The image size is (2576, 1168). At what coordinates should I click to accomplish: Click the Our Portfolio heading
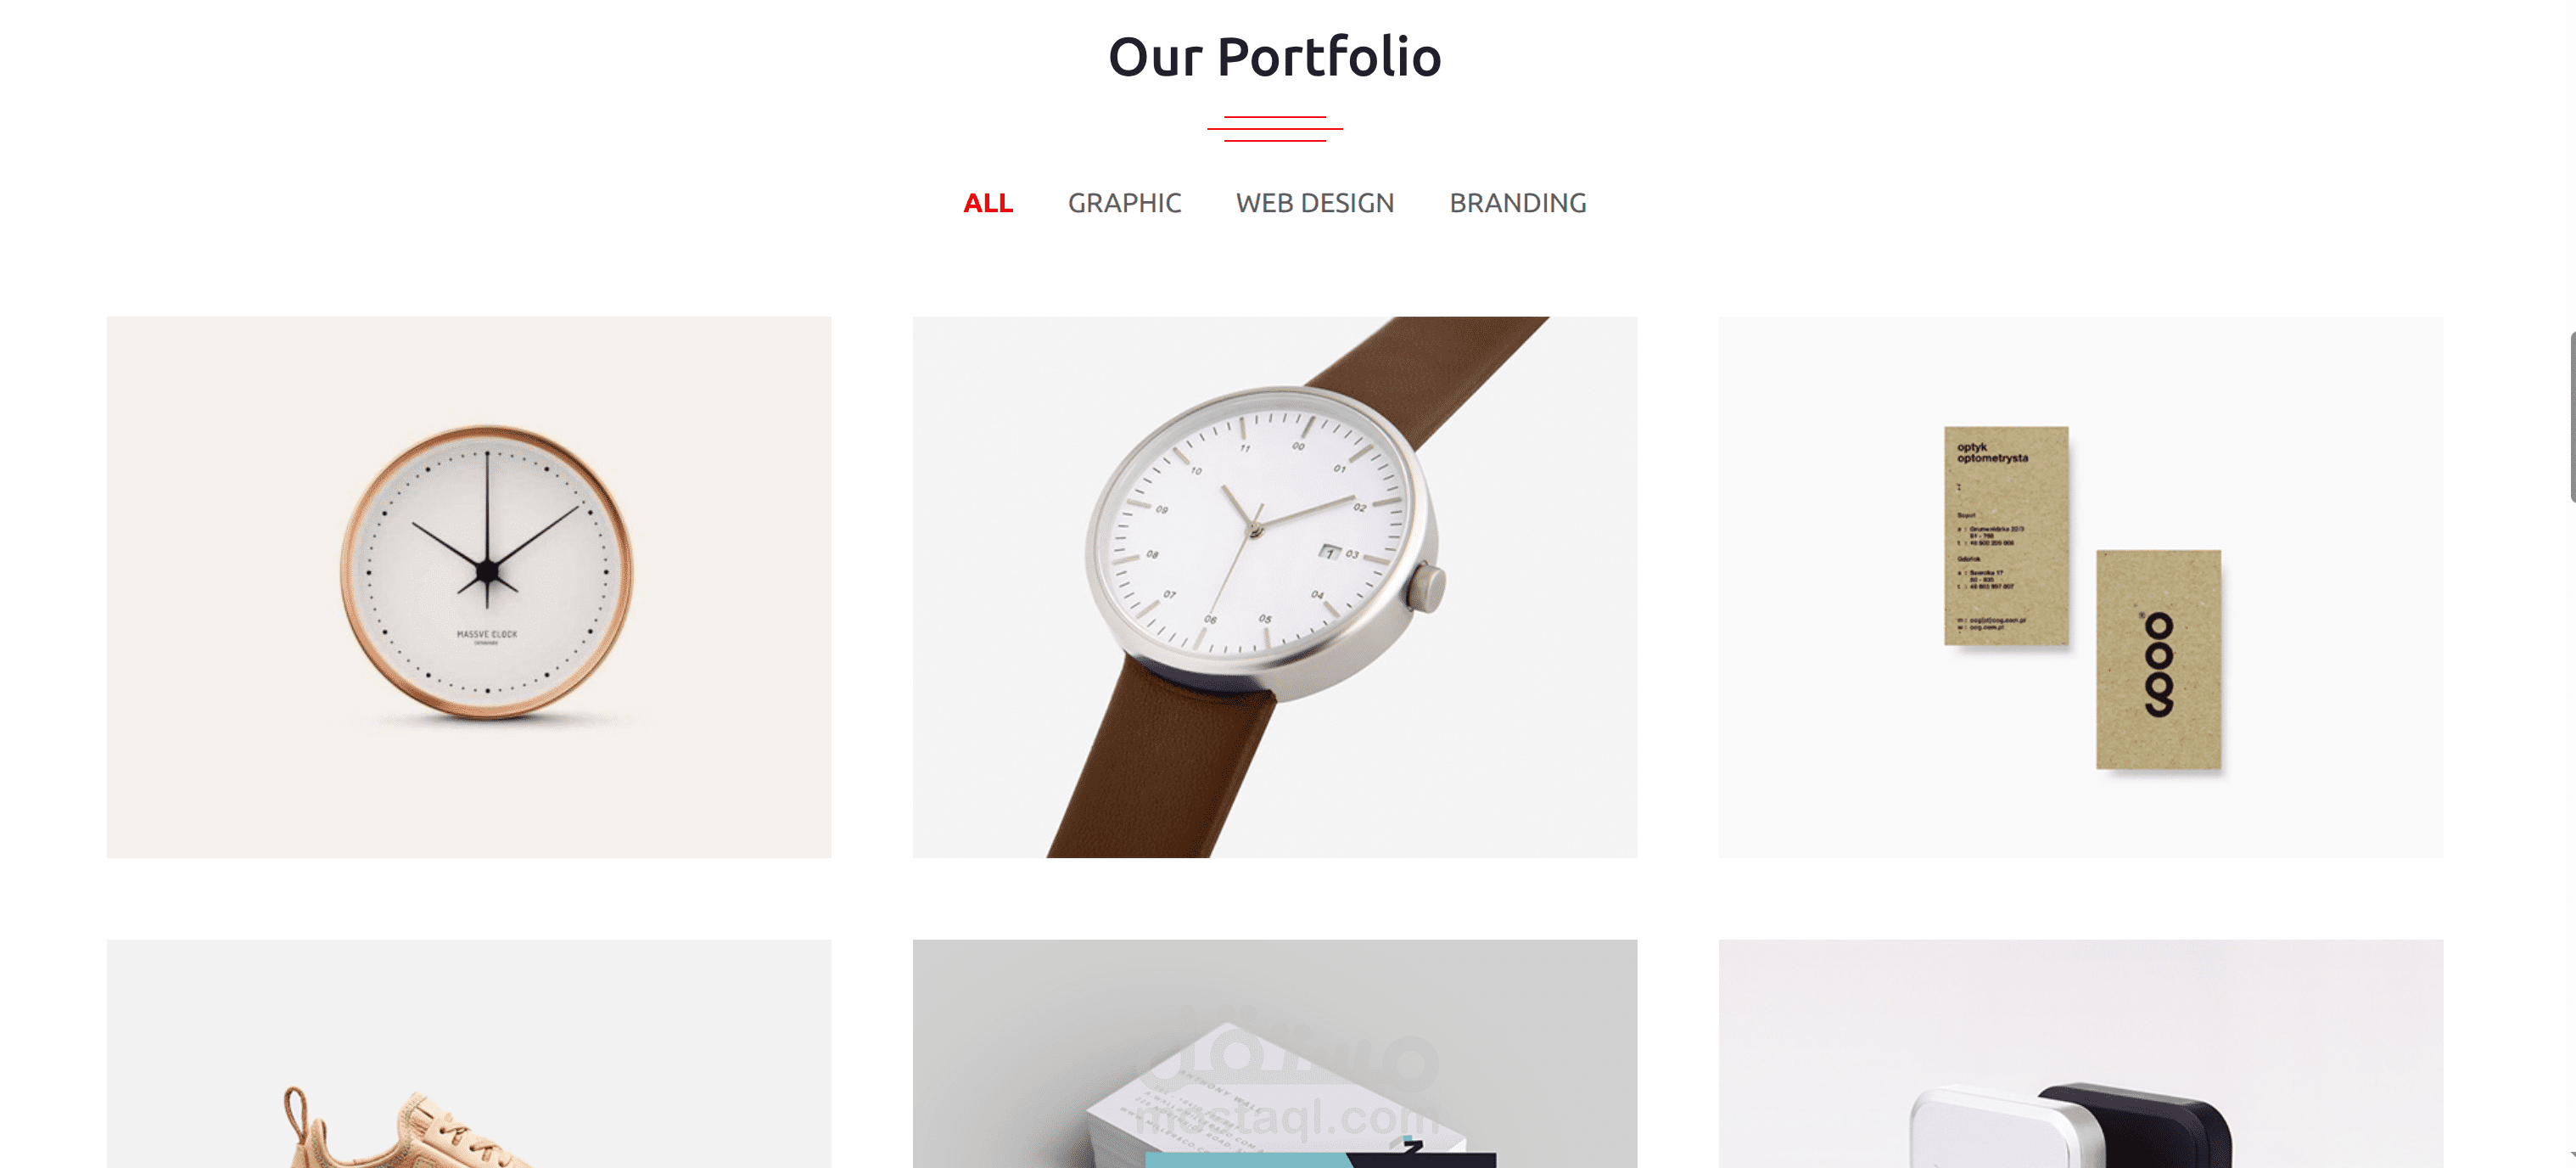(1275, 57)
